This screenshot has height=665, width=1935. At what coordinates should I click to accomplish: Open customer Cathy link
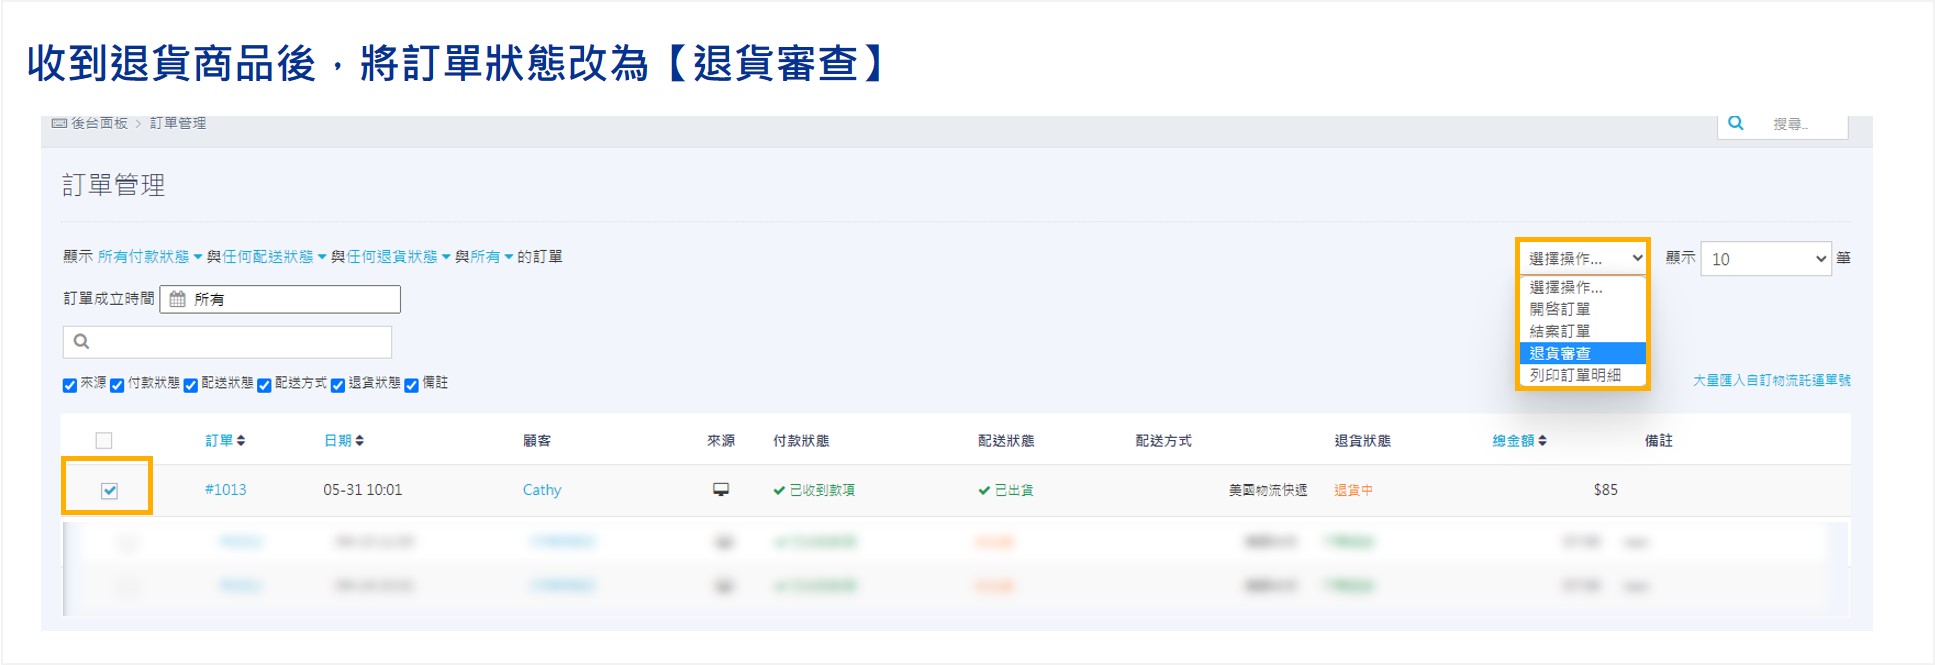coord(542,490)
